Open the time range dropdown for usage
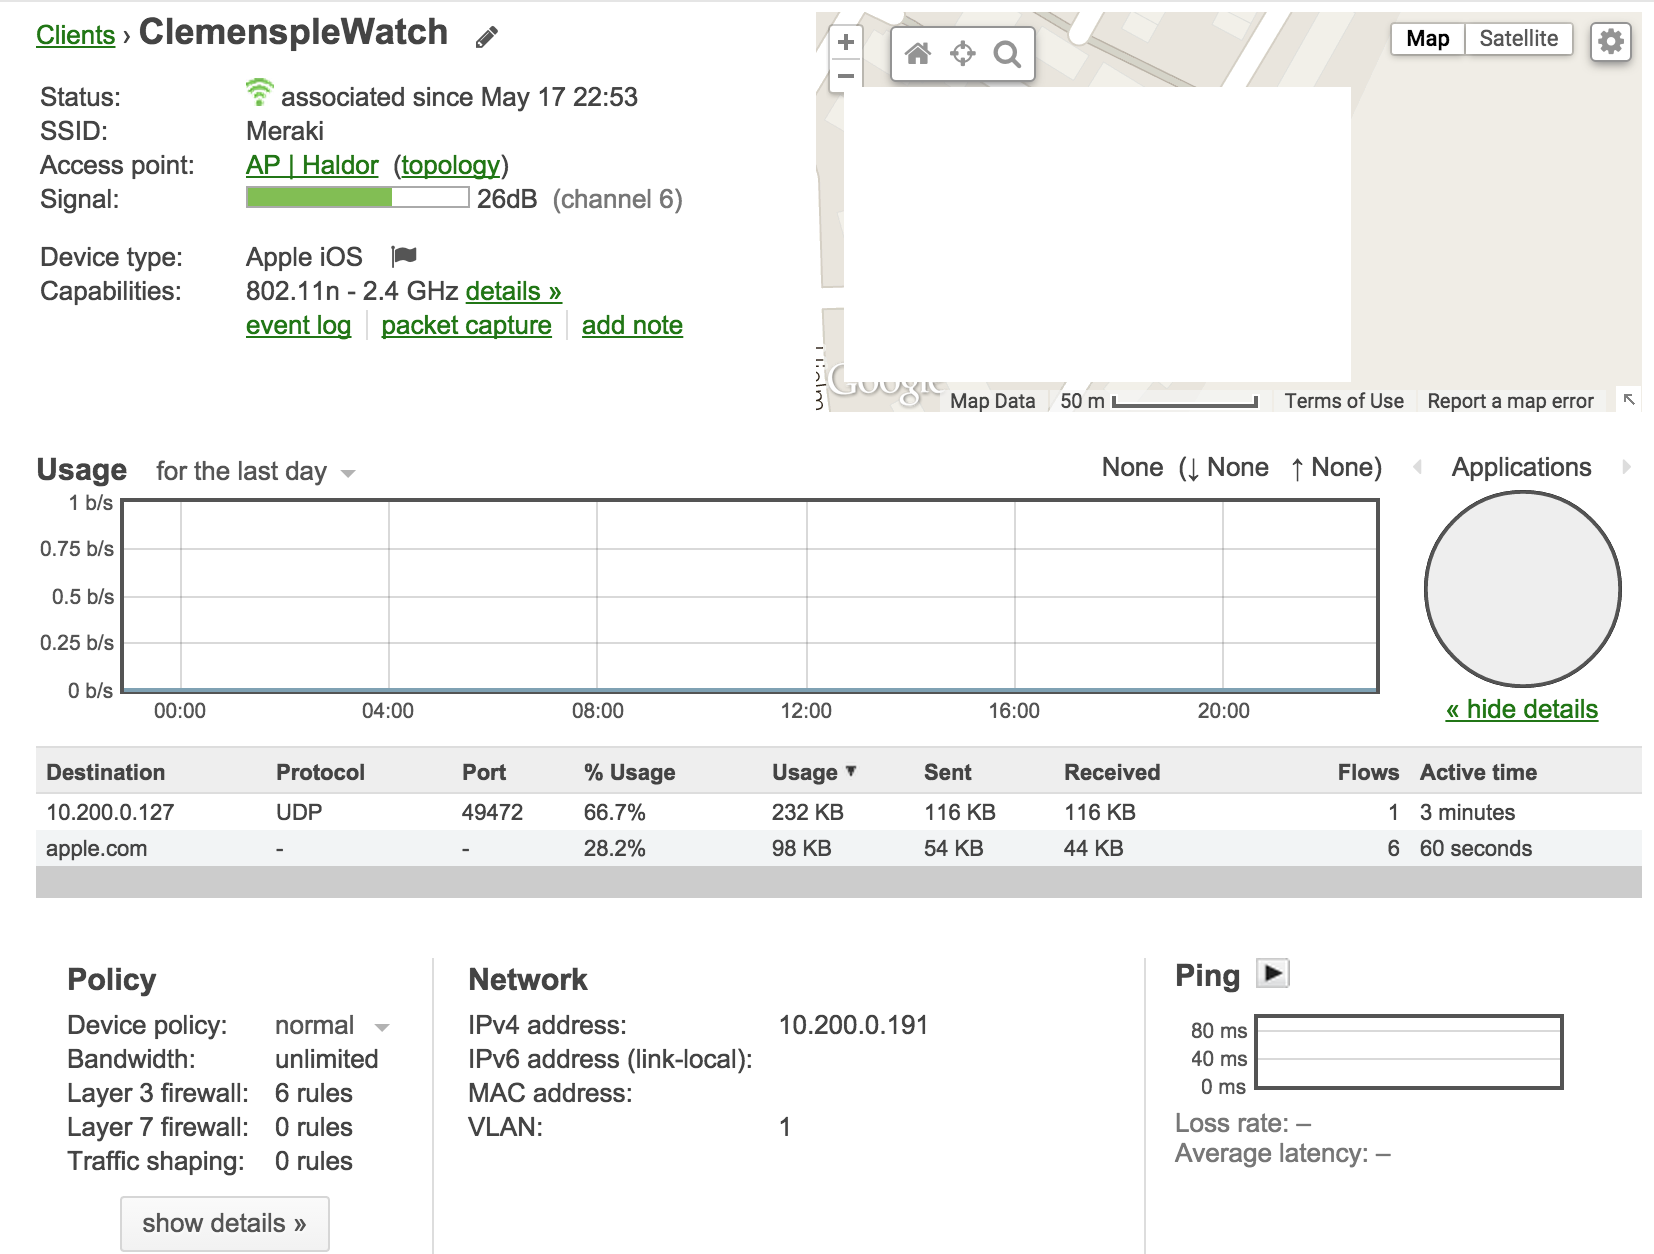This screenshot has width=1654, height=1254. 256,471
